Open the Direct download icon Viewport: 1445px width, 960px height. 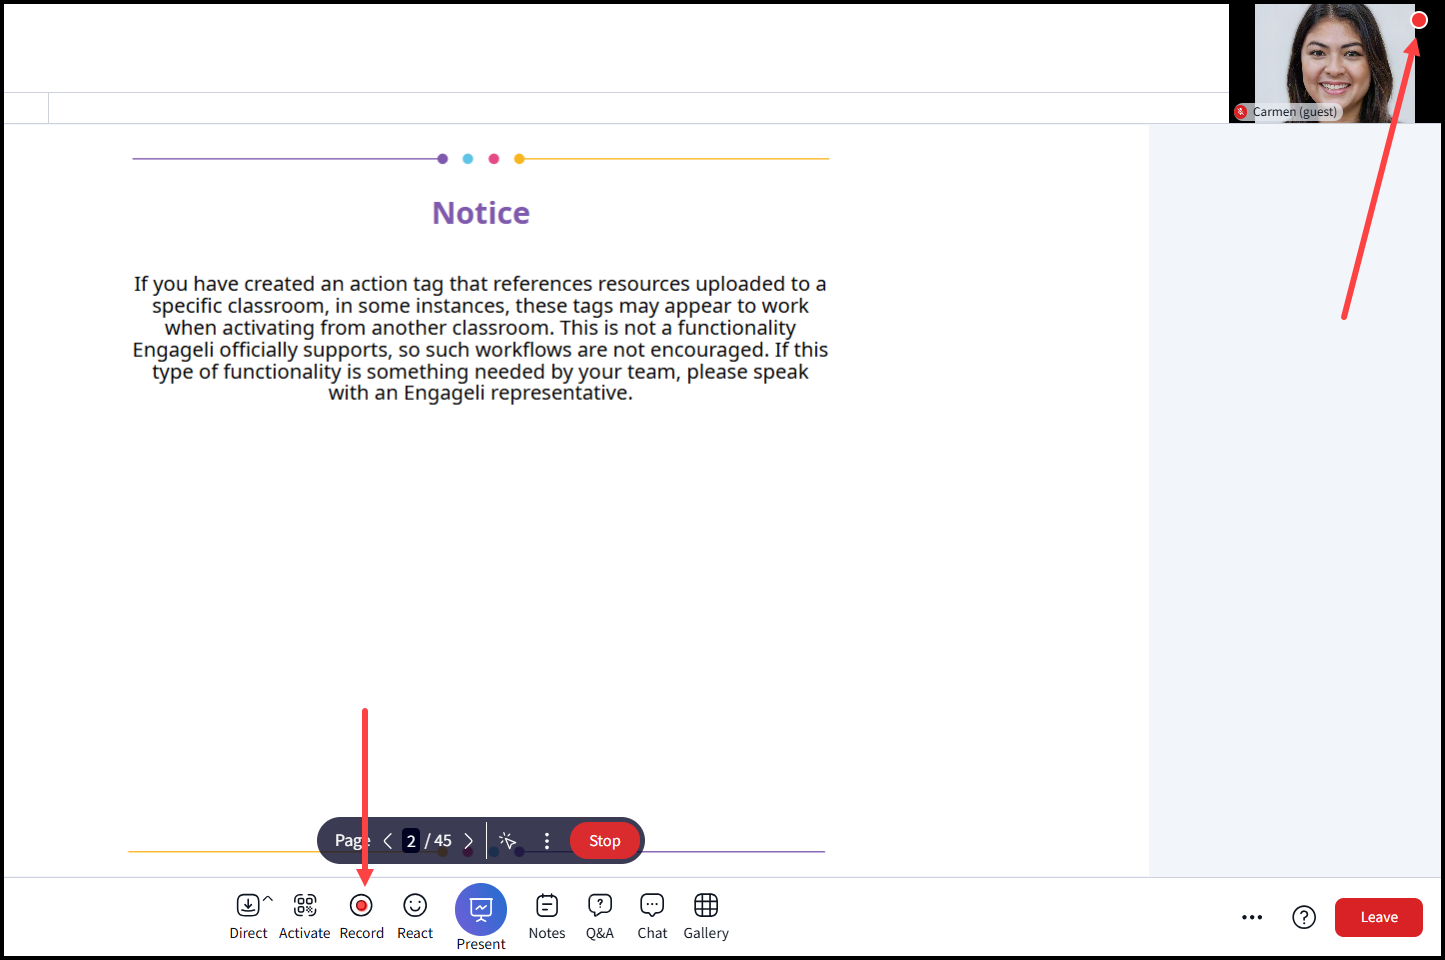click(247, 906)
